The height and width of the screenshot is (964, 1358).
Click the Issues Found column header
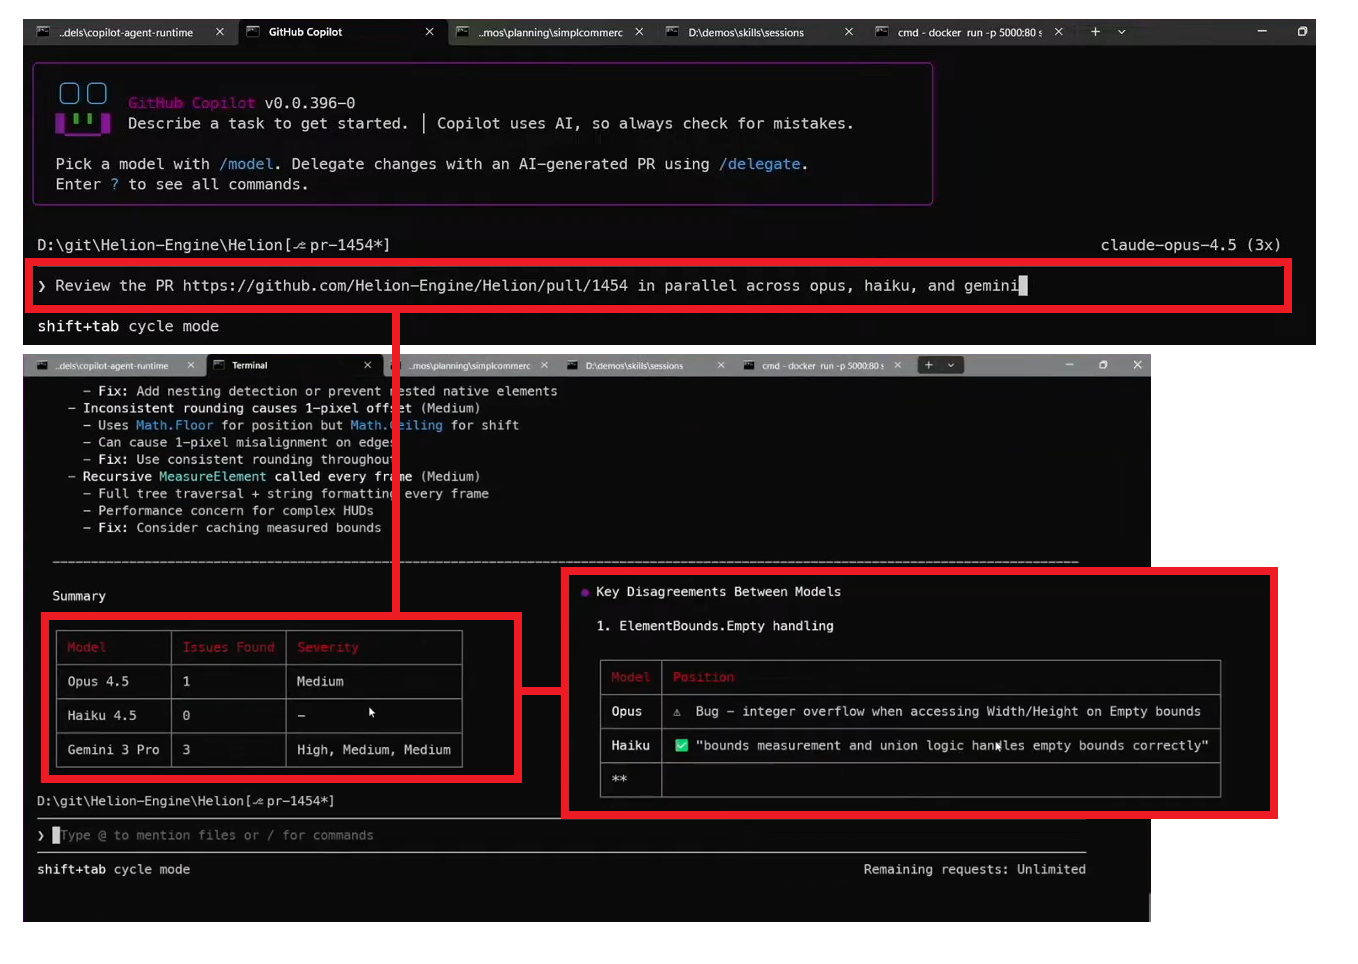pos(229,648)
